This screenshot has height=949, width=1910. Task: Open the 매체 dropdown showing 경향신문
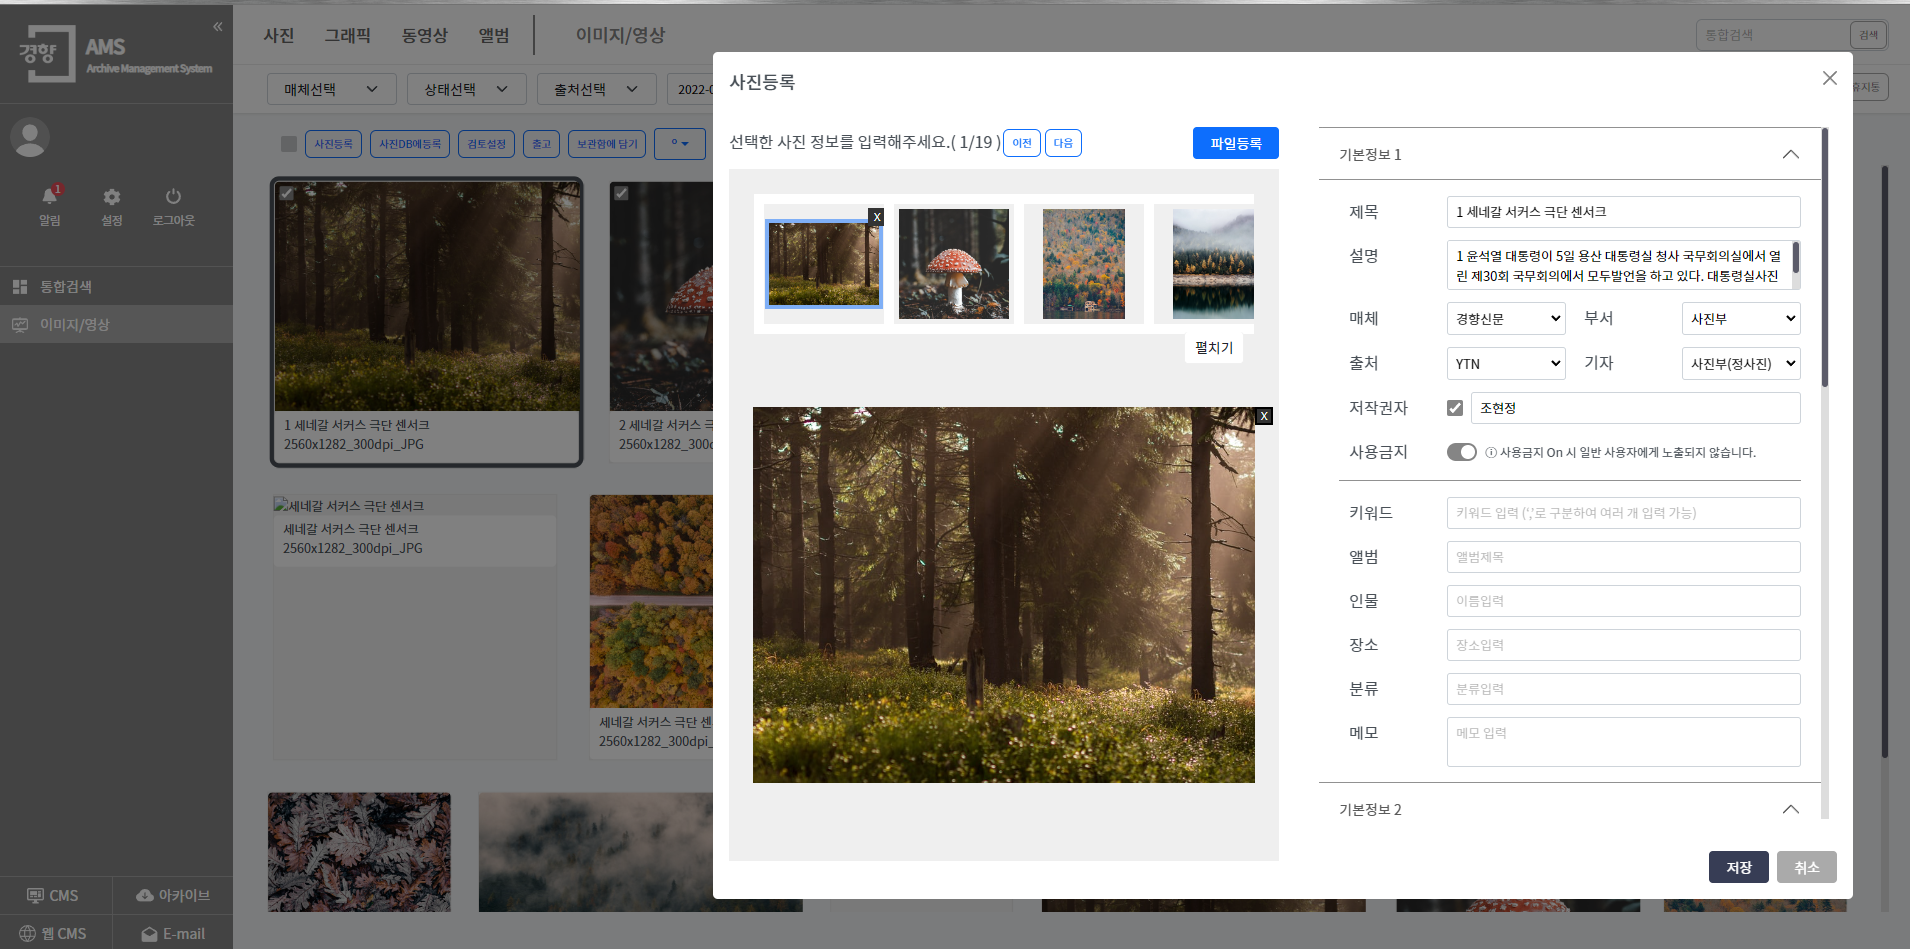(1506, 319)
